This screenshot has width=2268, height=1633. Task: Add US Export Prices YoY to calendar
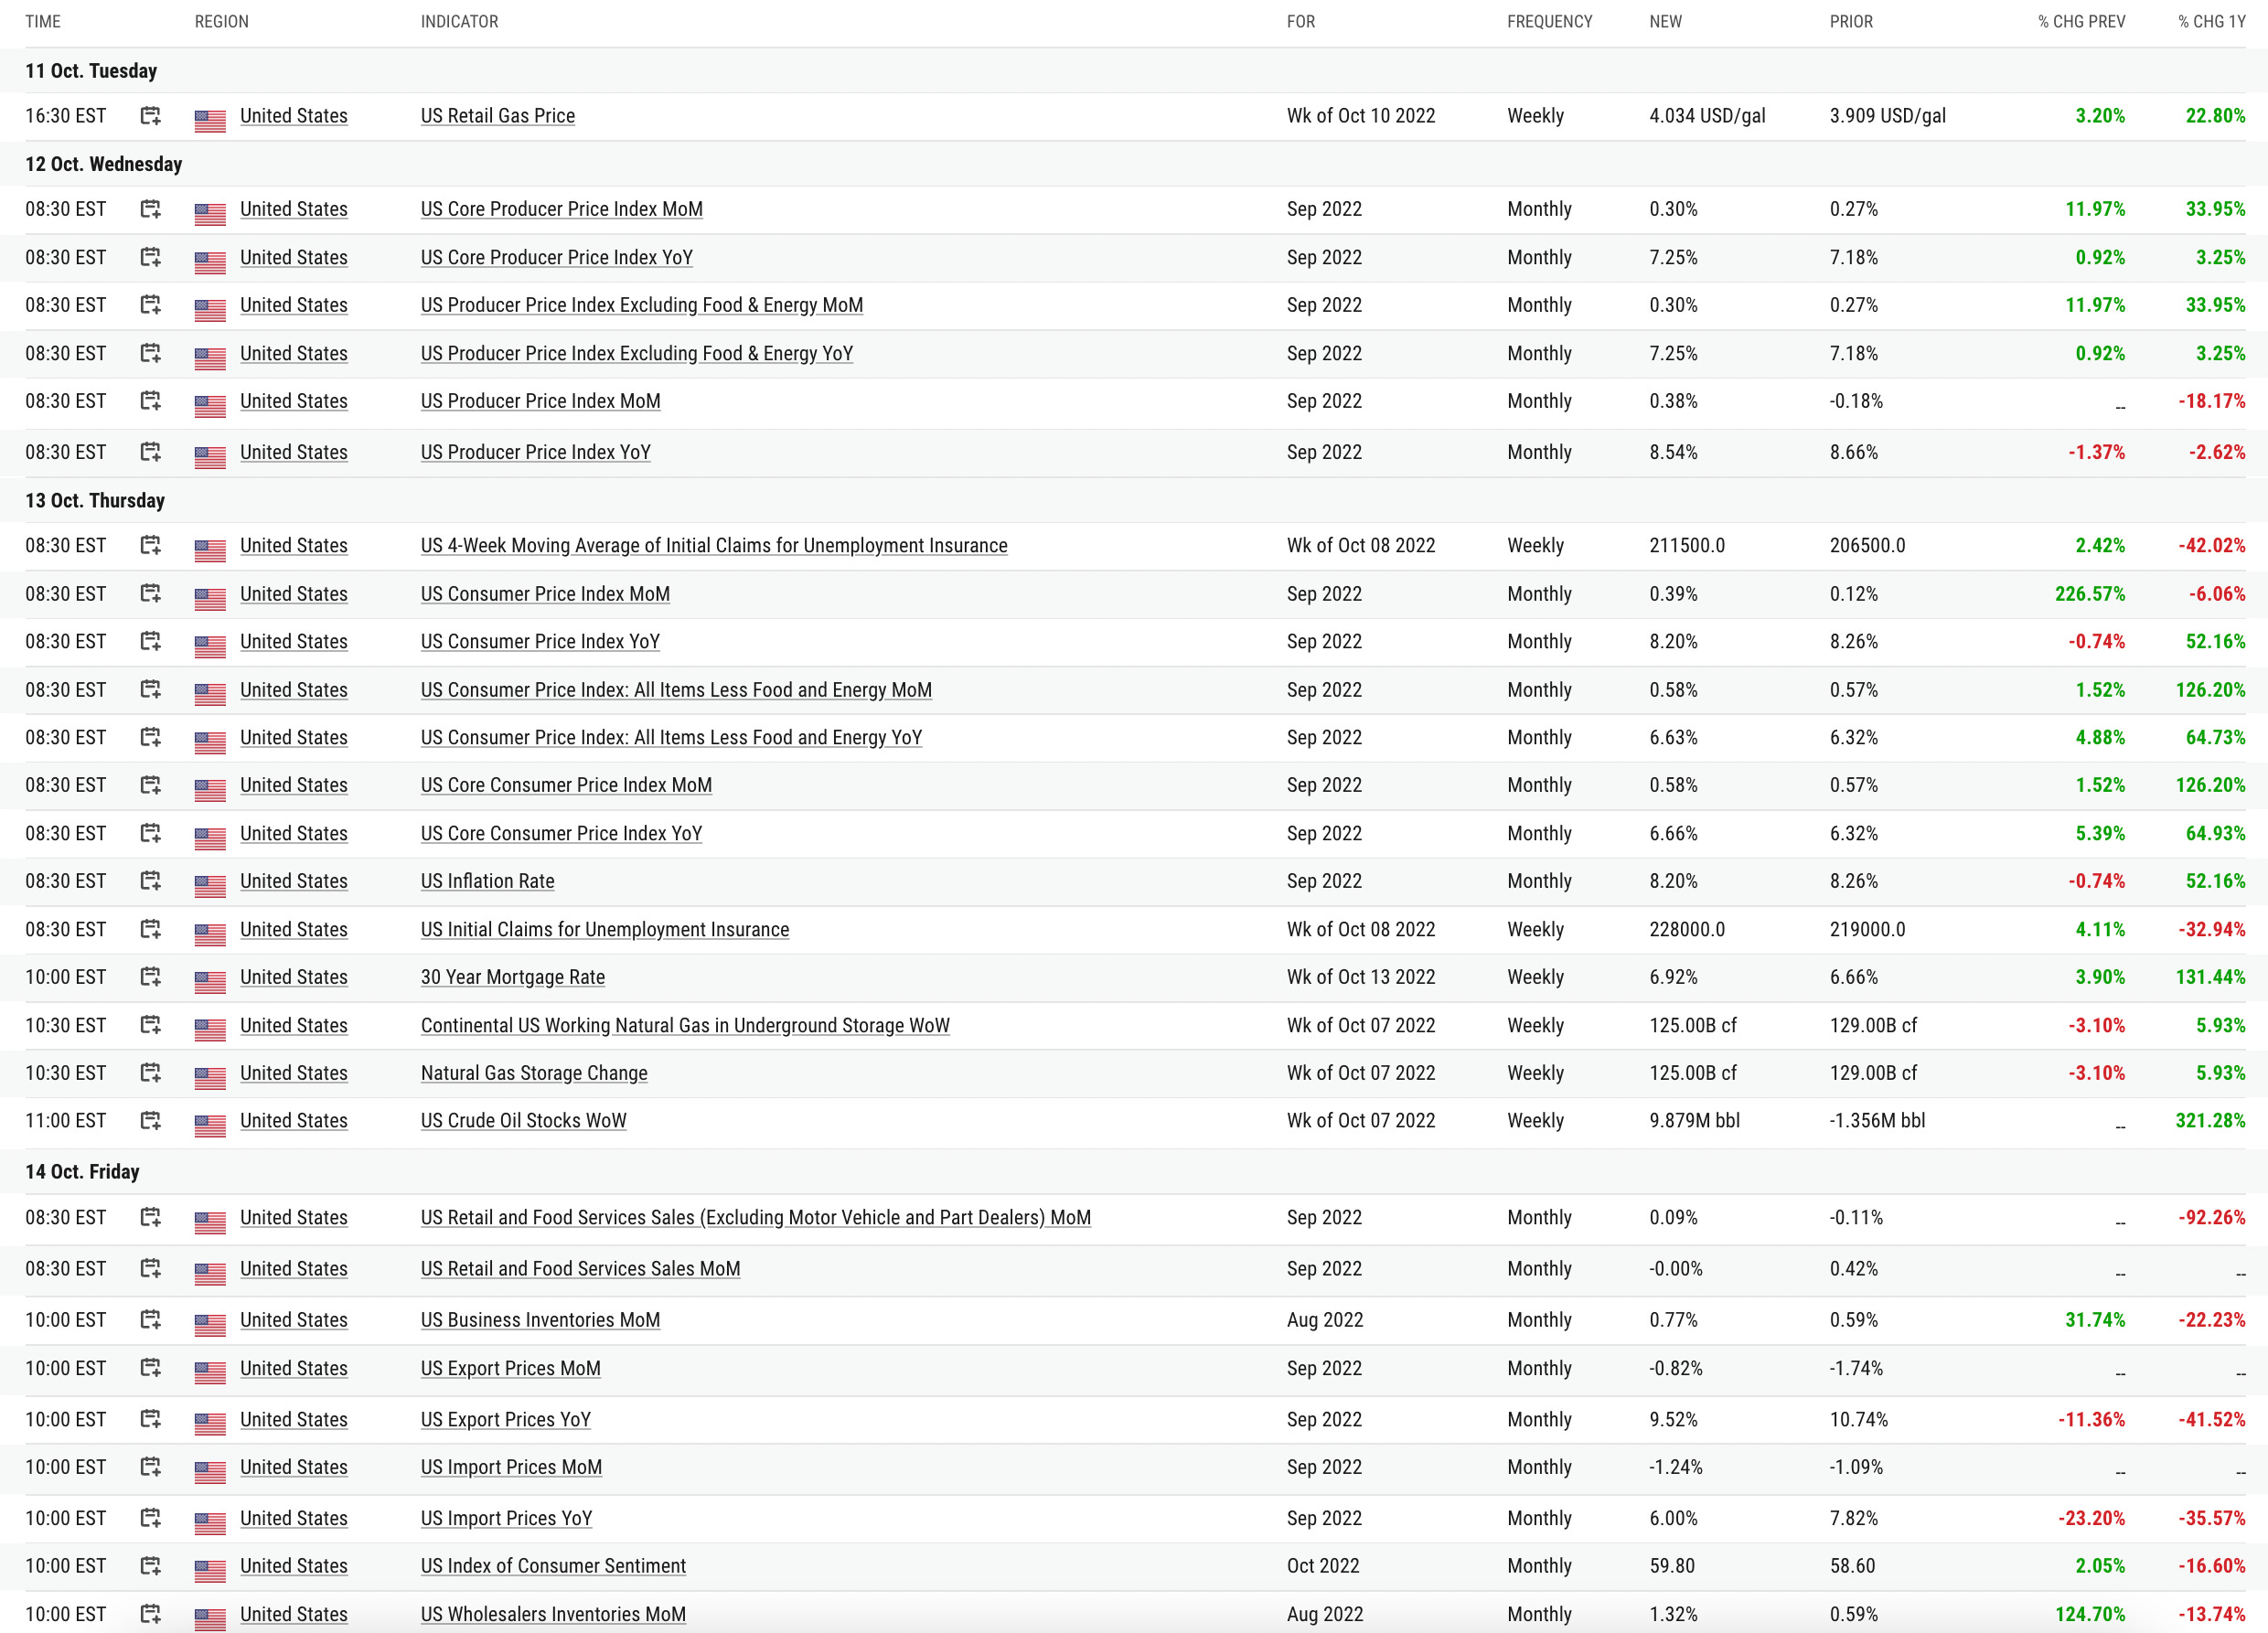coord(150,1419)
